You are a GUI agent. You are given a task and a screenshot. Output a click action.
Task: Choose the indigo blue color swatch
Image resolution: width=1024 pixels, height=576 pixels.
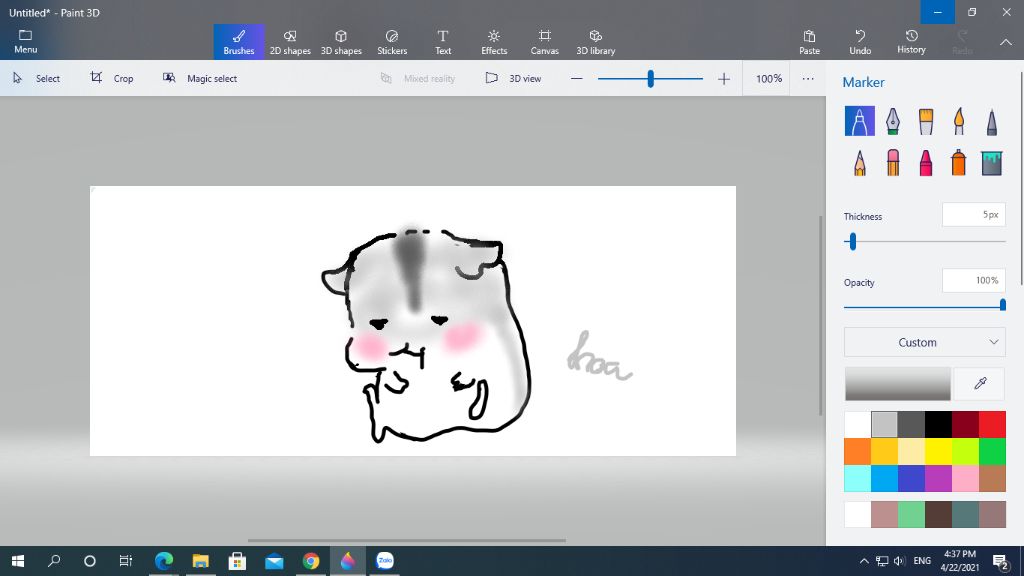(912, 478)
